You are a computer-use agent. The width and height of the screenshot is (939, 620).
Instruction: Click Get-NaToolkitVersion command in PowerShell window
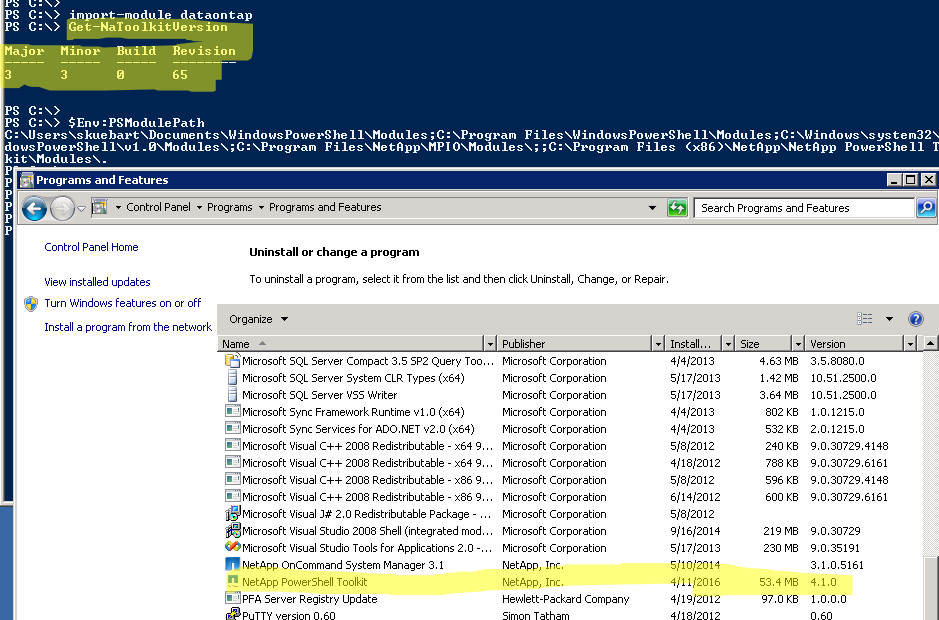[148, 27]
